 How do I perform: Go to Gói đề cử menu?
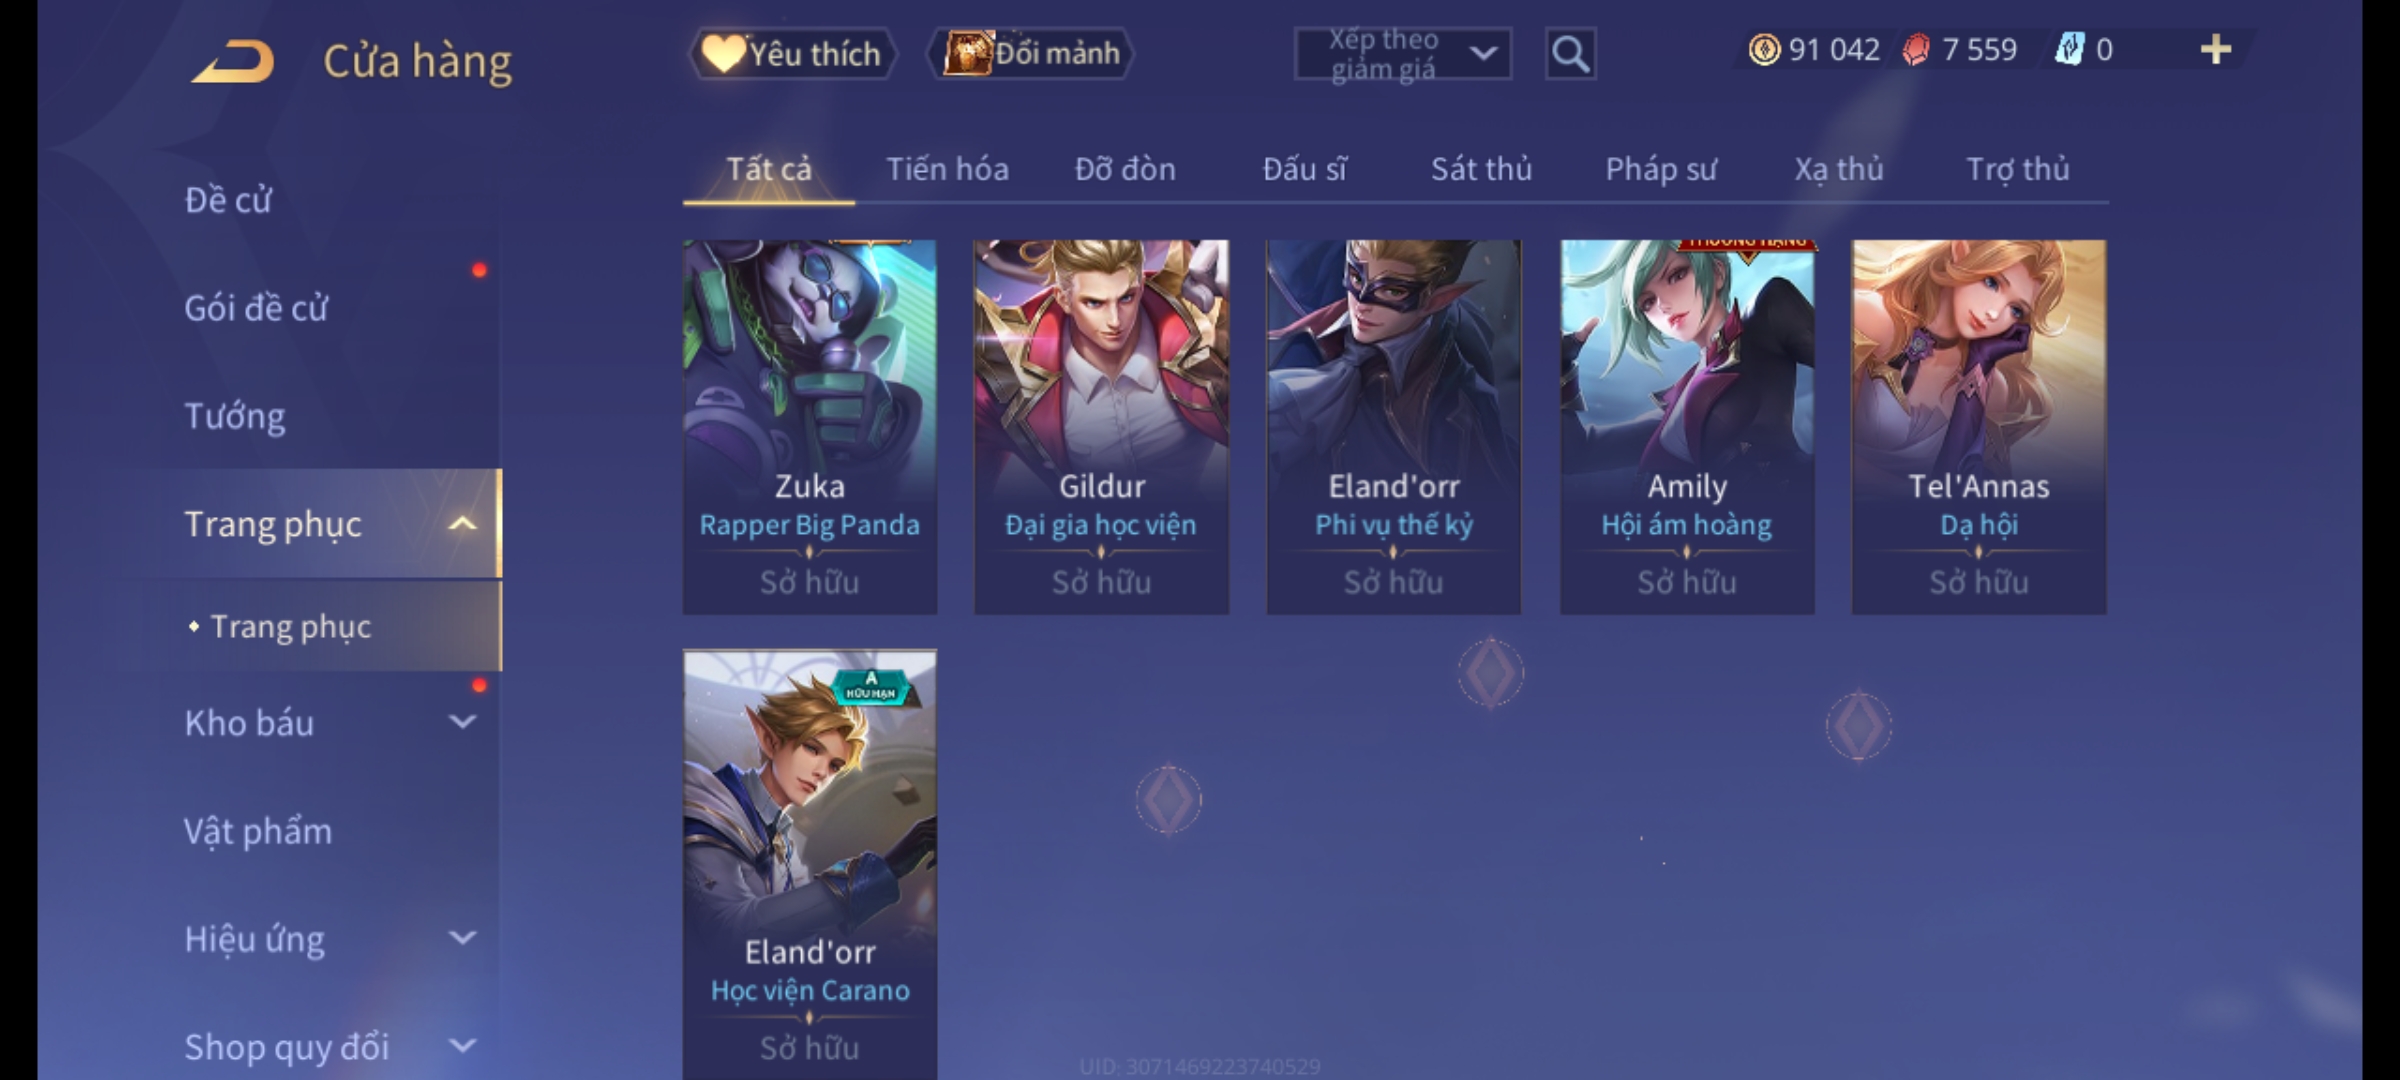tap(256, 308)
